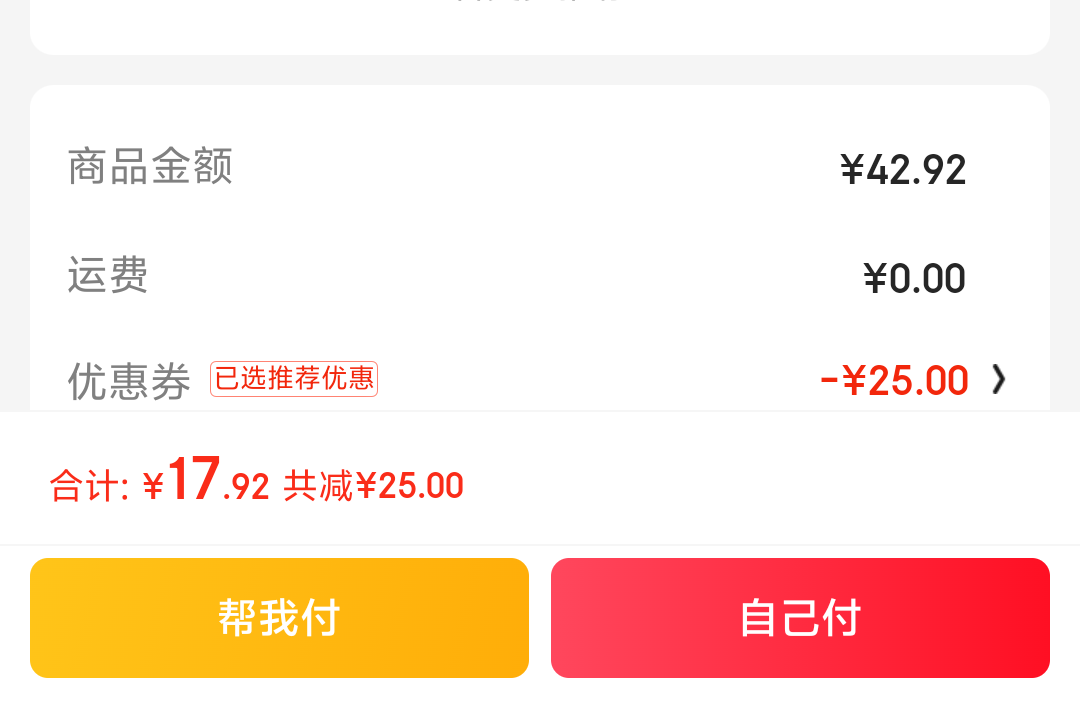The height and width of the screenshot is (714, 1080).
Task: Click blank space between 运费 and ¥0.00
Action: (505, 275)
